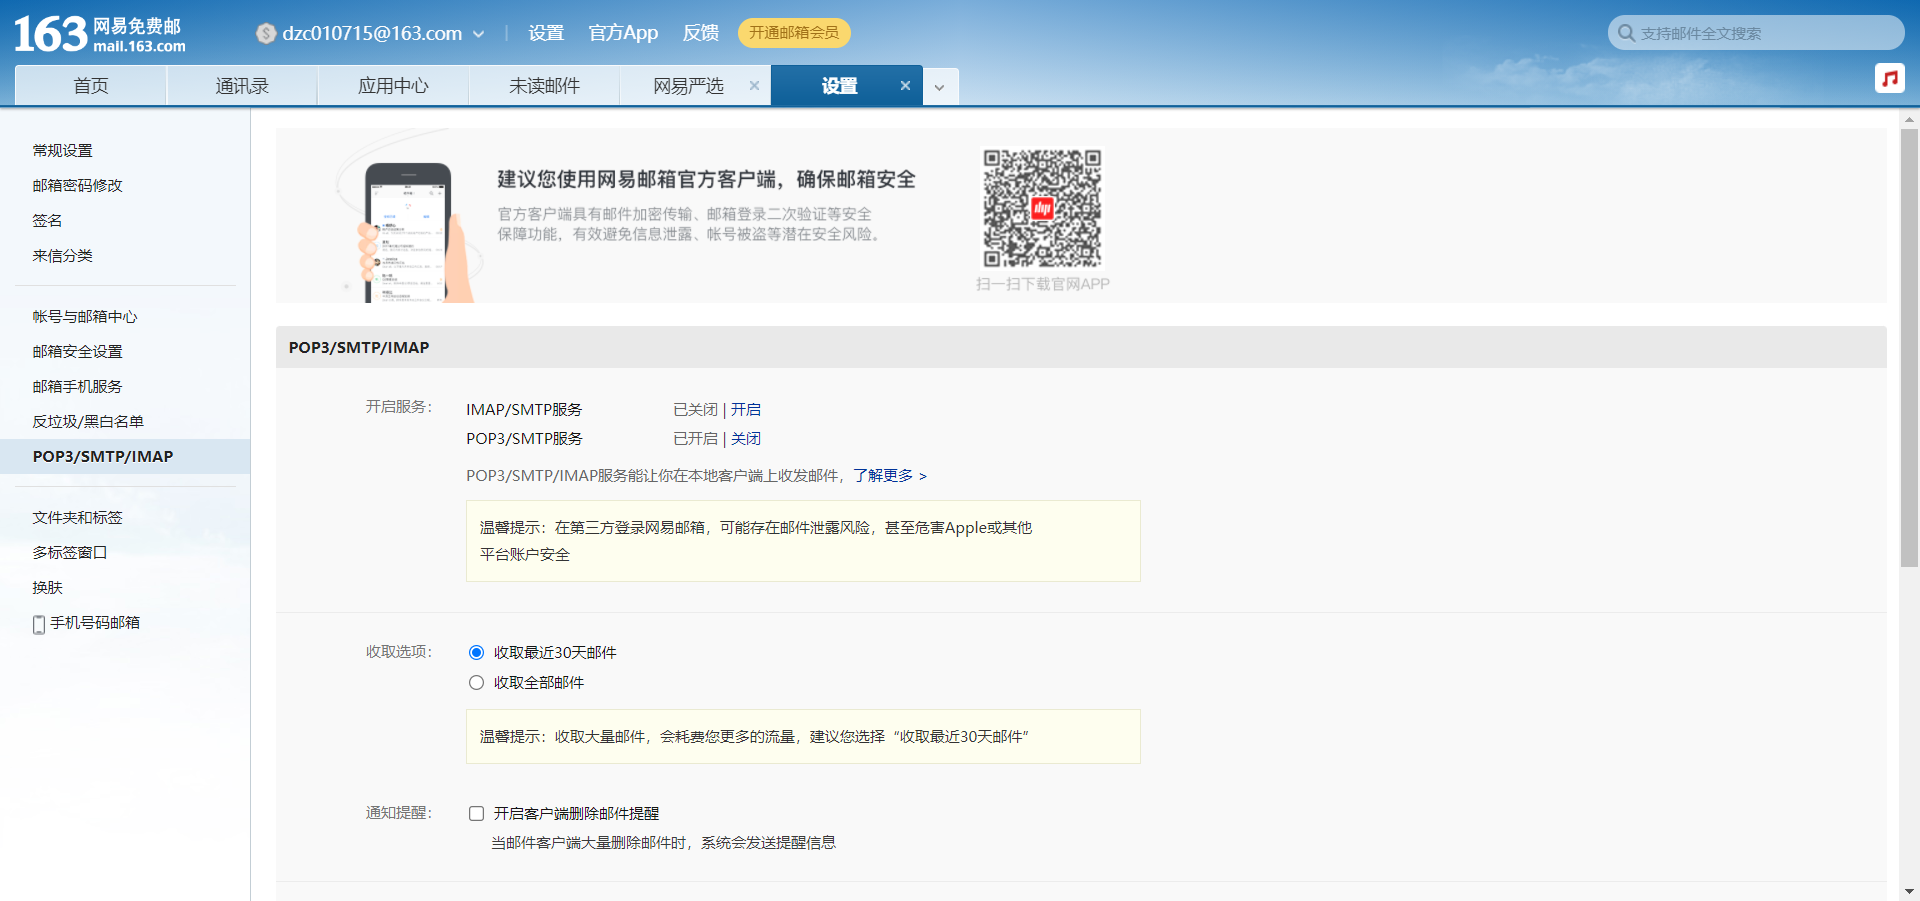Expand the tab list dropdown chevron
The width and height of the screenshot is (1920, 901).
tap(940, 87)
